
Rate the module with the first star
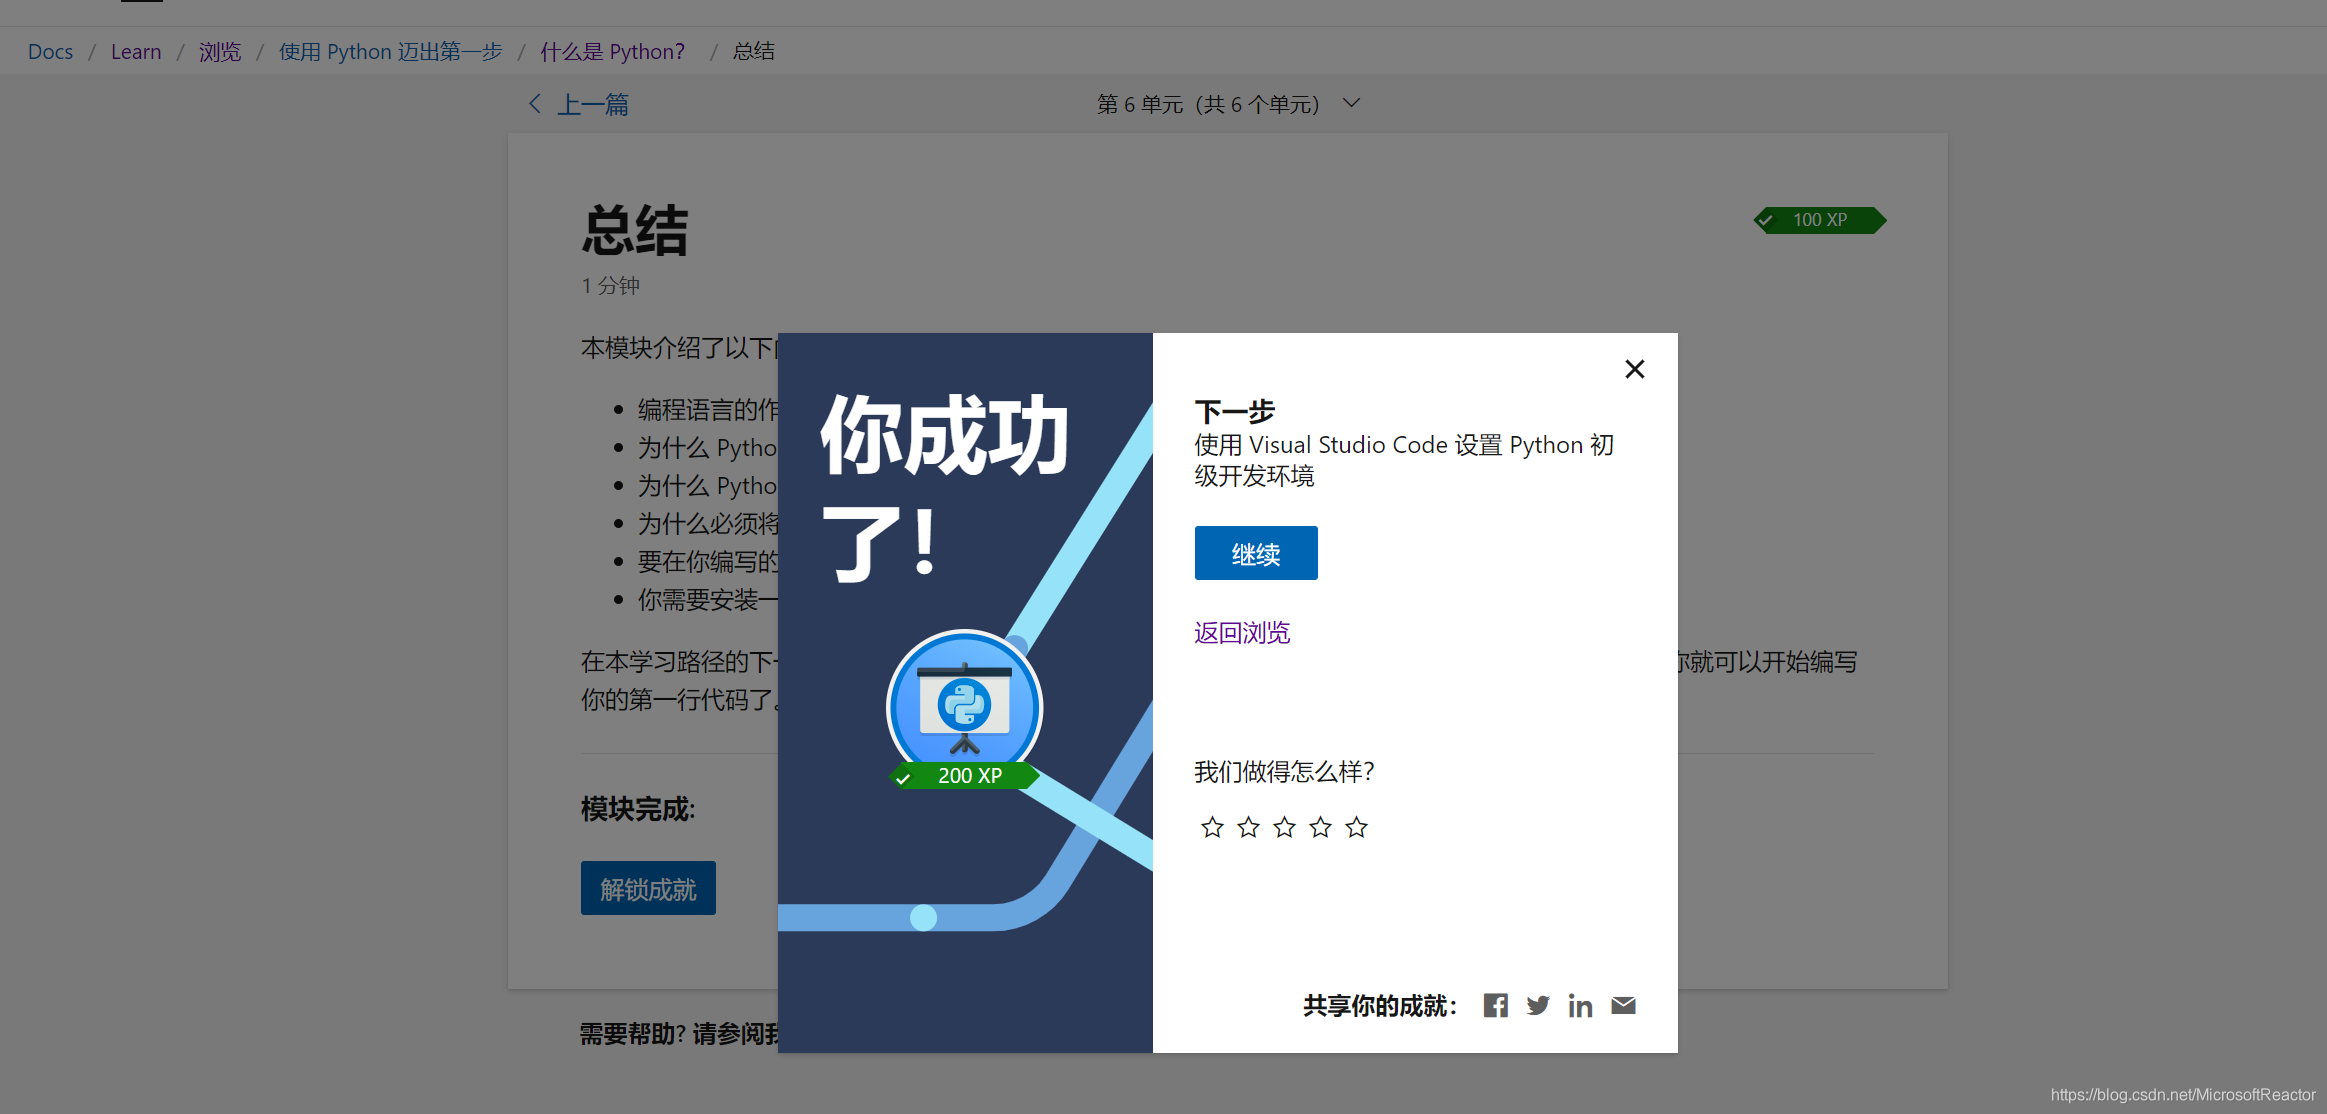[1212, 827]
